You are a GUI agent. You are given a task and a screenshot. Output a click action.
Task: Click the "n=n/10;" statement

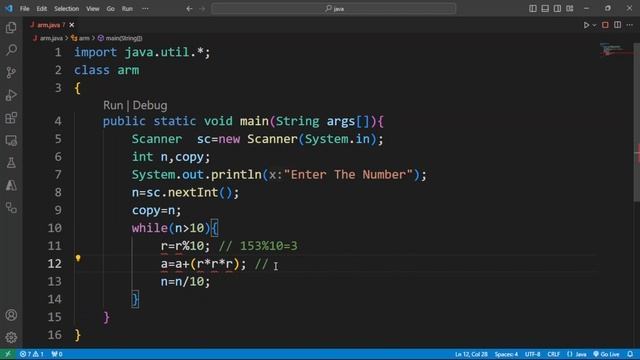pos(185,281)
